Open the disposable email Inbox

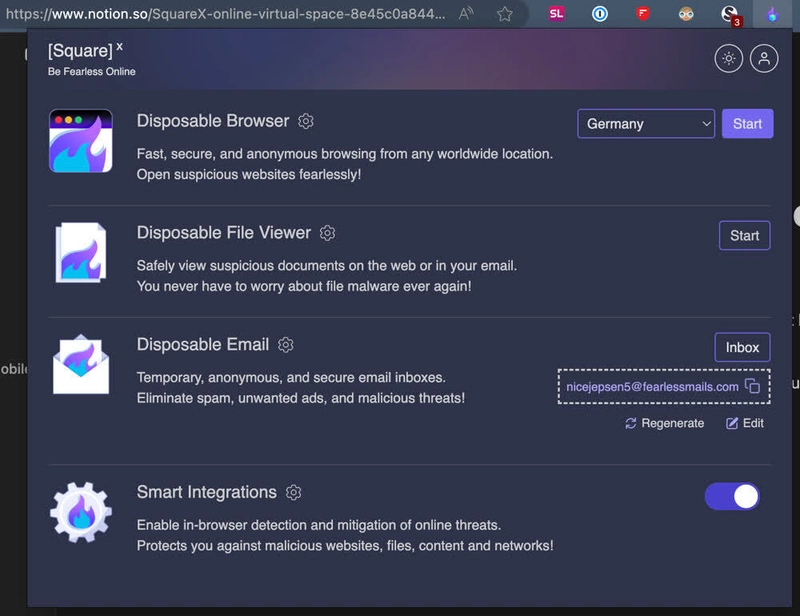[742, 347]
